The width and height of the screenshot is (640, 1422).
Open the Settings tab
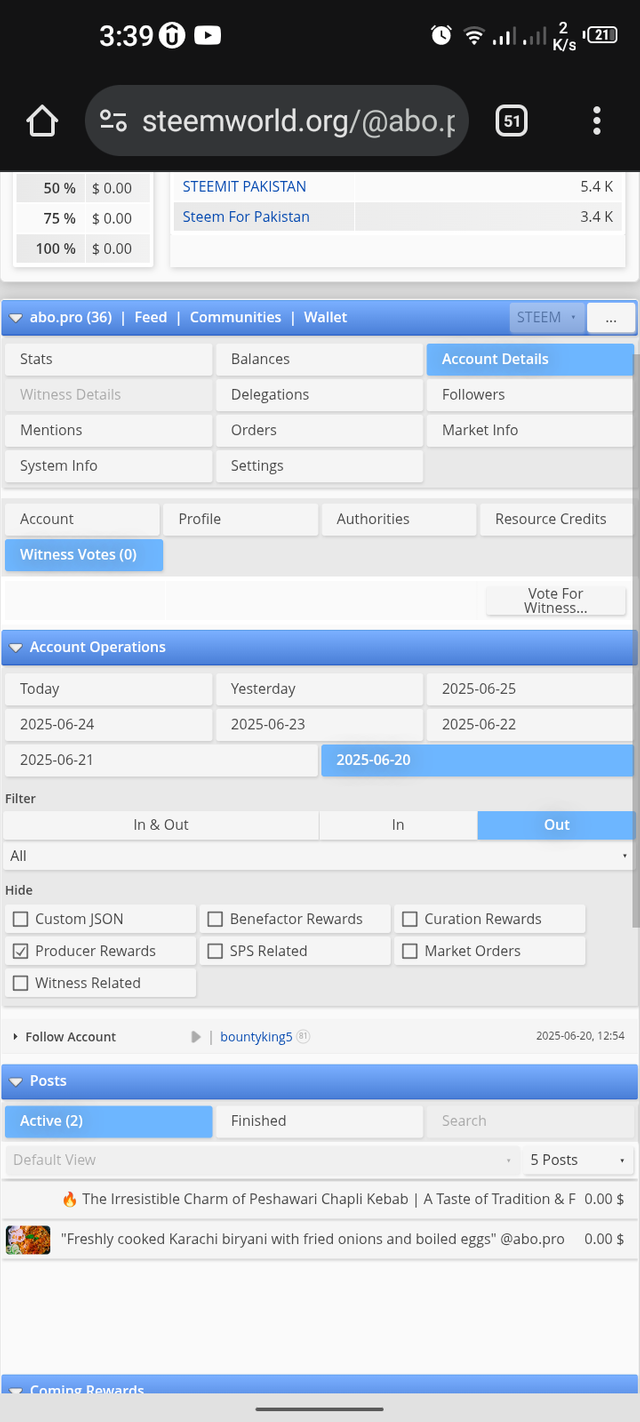coord(319,466)
